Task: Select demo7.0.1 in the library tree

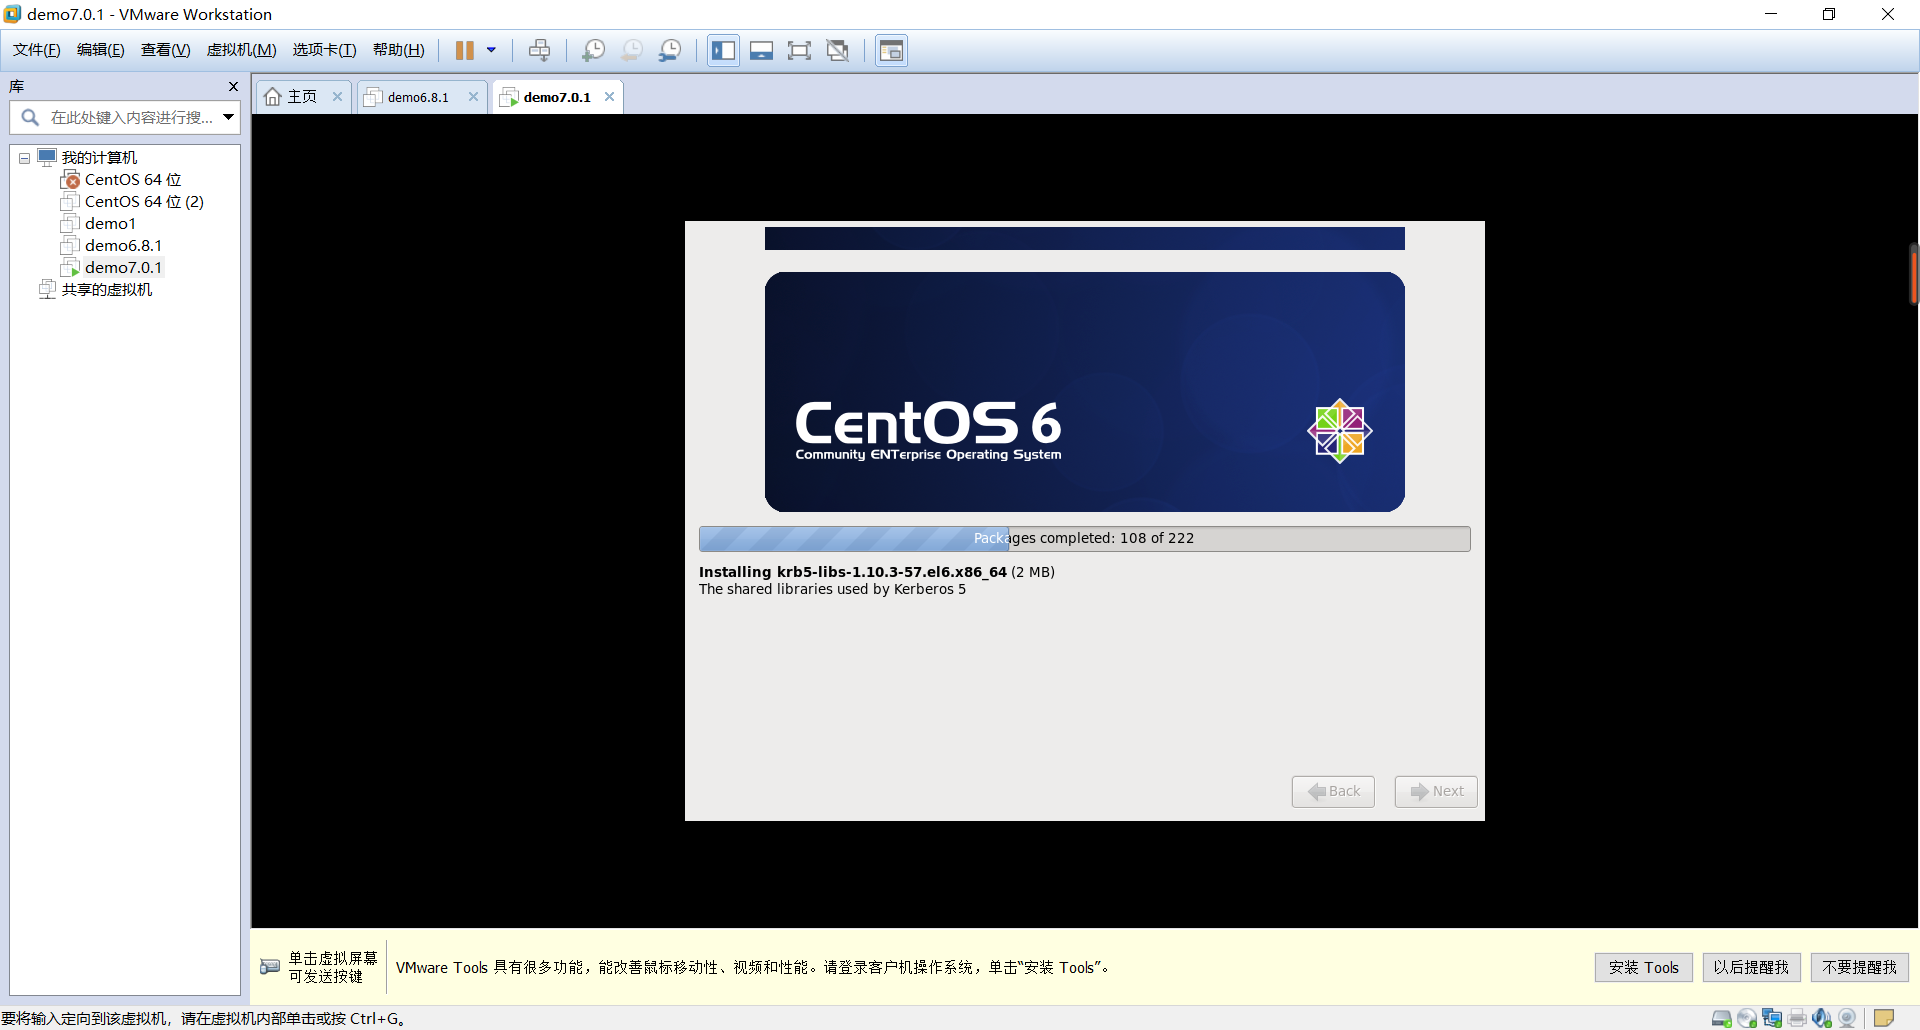Action: click(123, 267)
